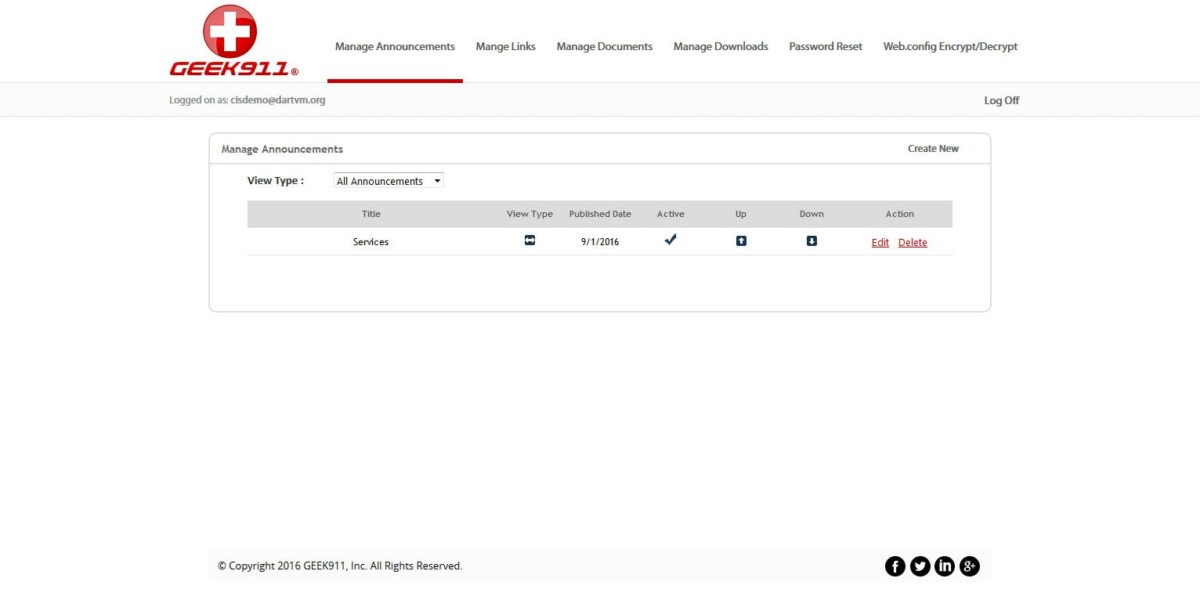Screen dimensions: 1200x600
Task: Open the Twitter icon in the footer
Action: 919,565
